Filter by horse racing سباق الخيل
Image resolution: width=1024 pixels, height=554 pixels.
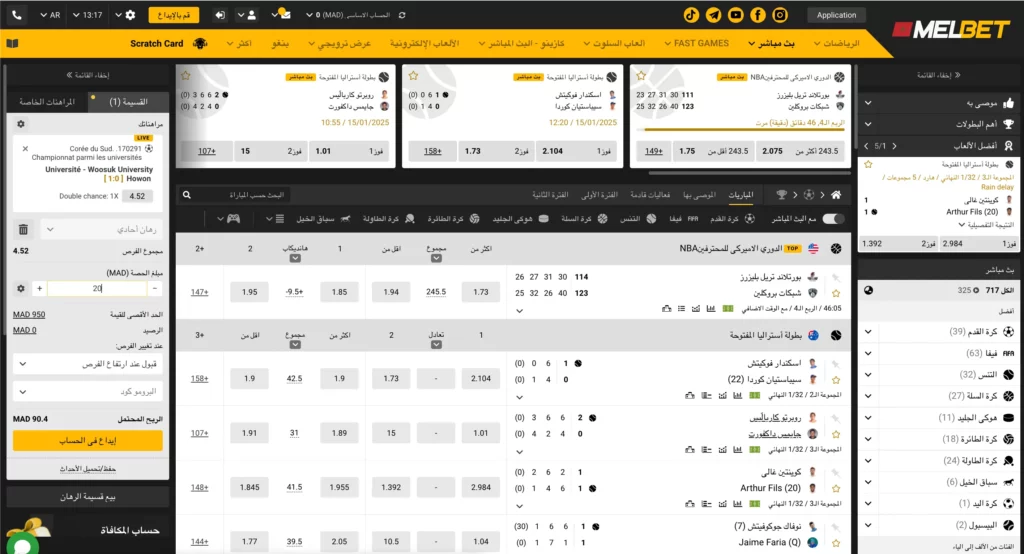[x=323, y=219]
